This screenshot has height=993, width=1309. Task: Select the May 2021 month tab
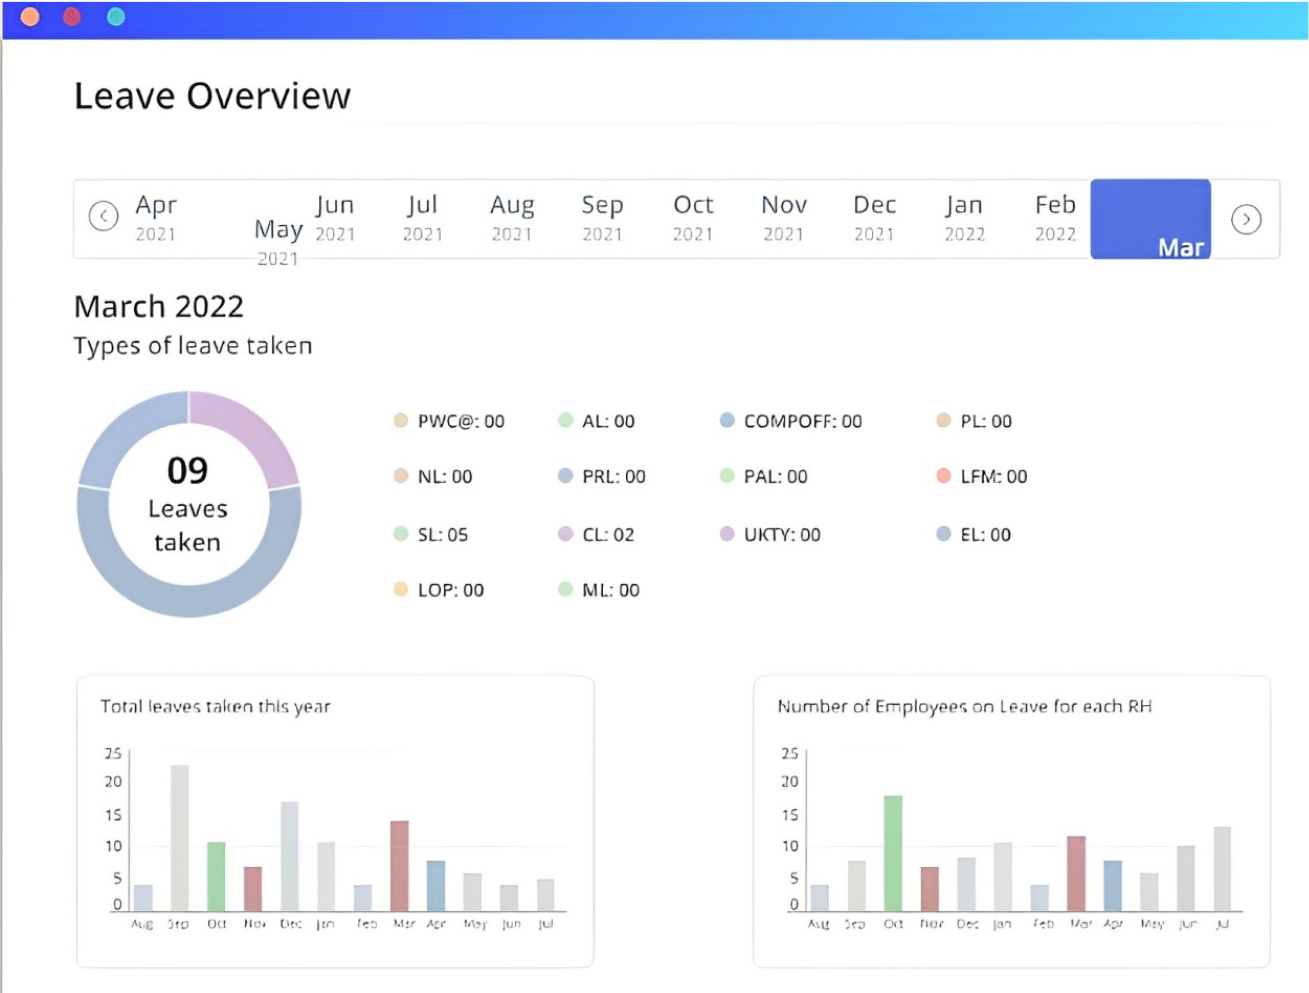click(278, 242)
